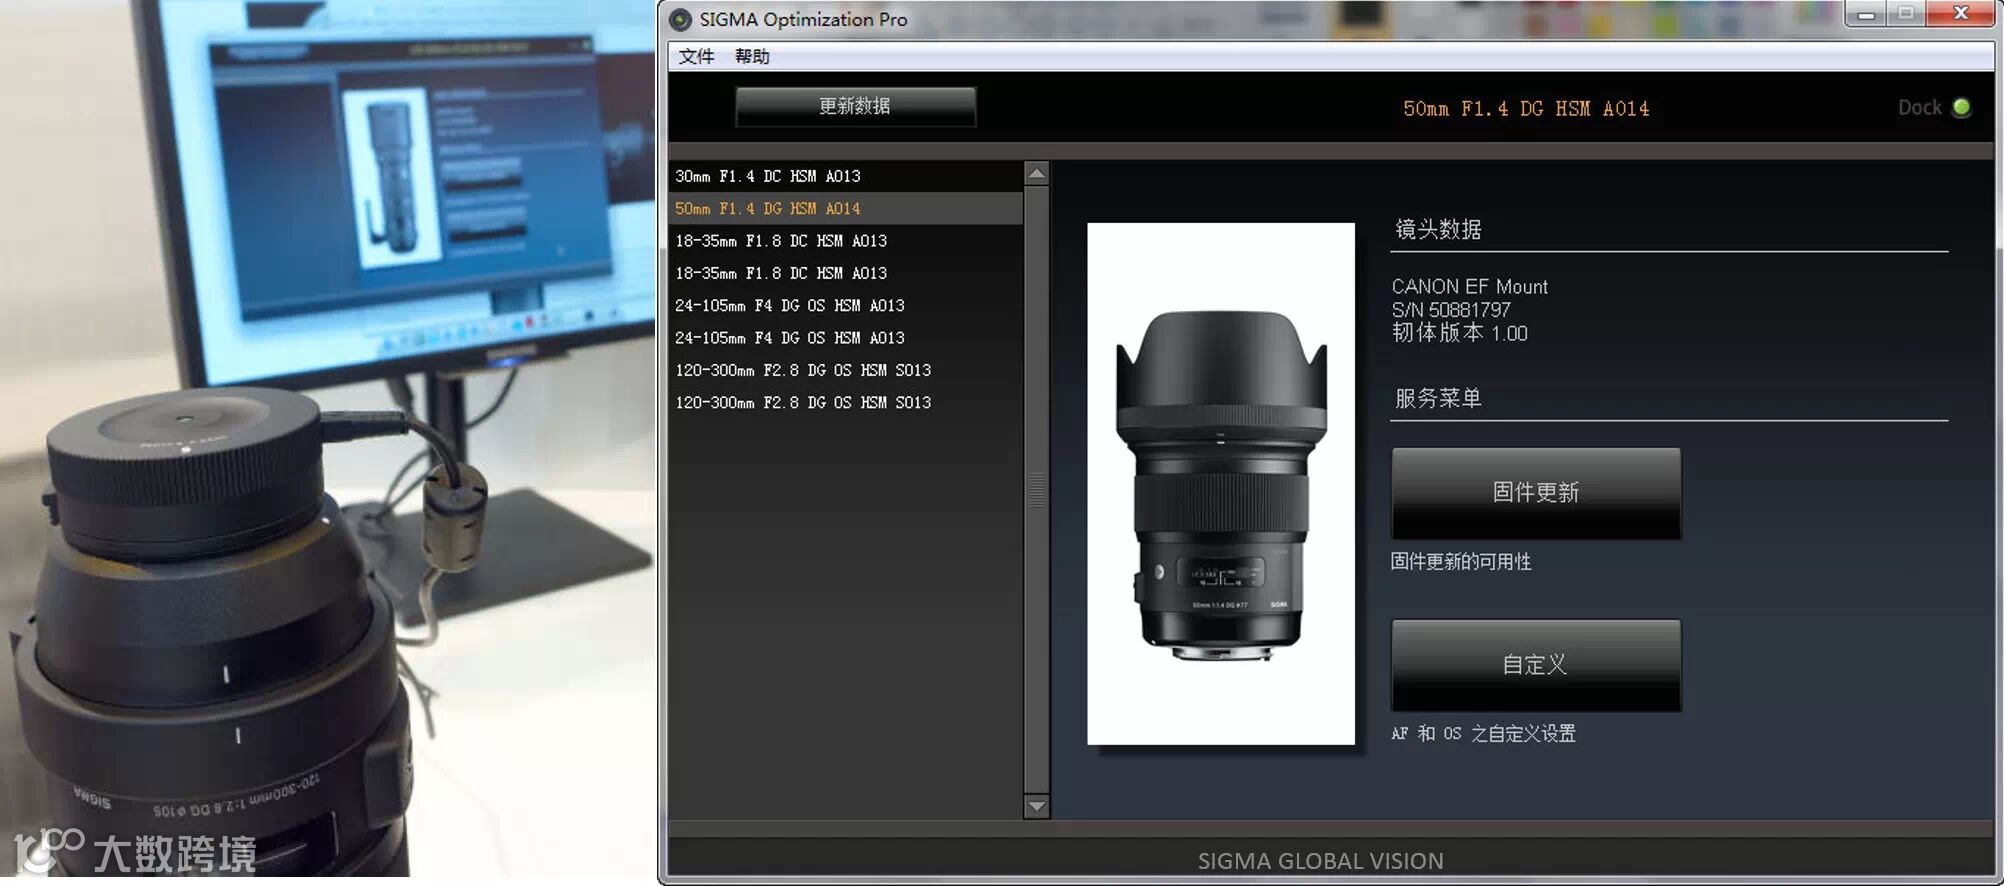This screenshot has width=2004, height=886.
Task: Click the SIGMA Optimization Pro window title
Action: pos(803,19)
